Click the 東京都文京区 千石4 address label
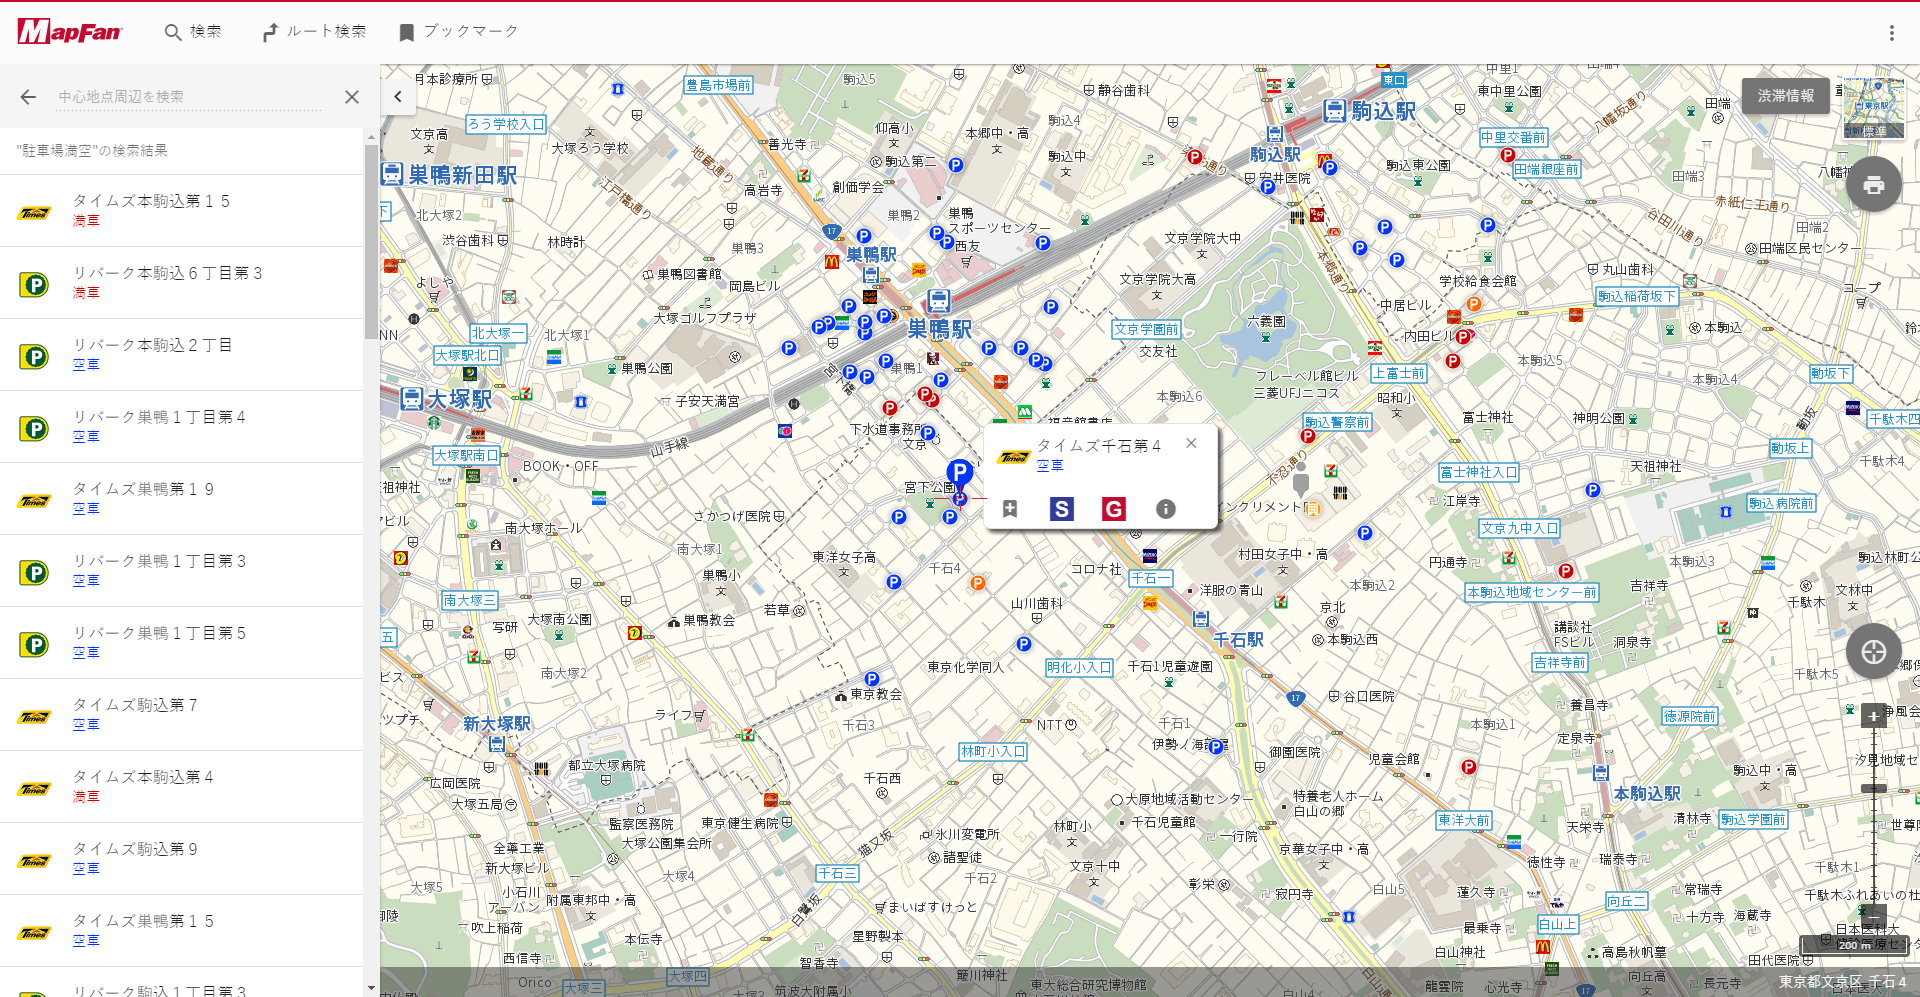This screenshot has height=997, width=1920. coord(1842,982)
